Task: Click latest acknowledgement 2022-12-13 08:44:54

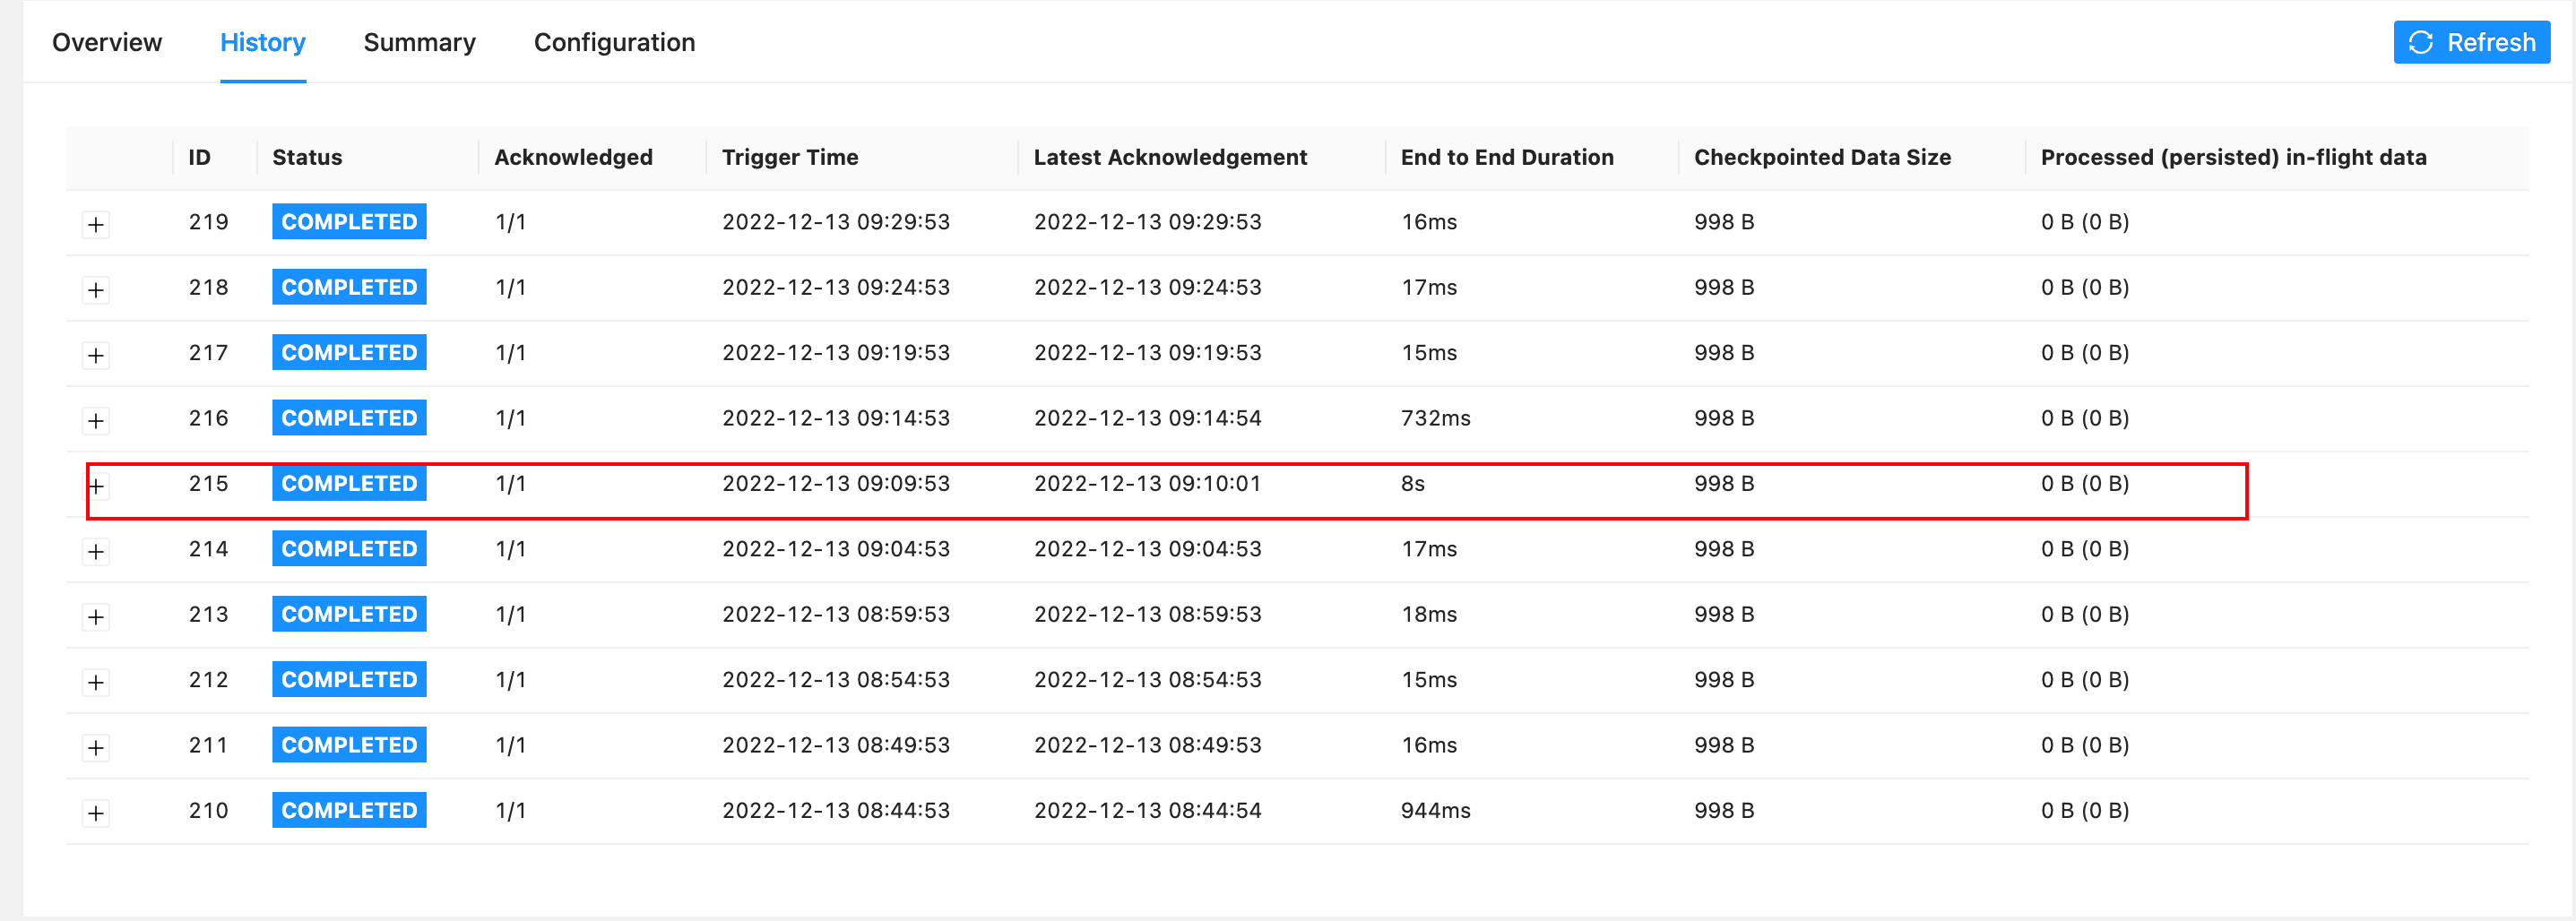Action: pyautogui.click(x=1147, y=810)
